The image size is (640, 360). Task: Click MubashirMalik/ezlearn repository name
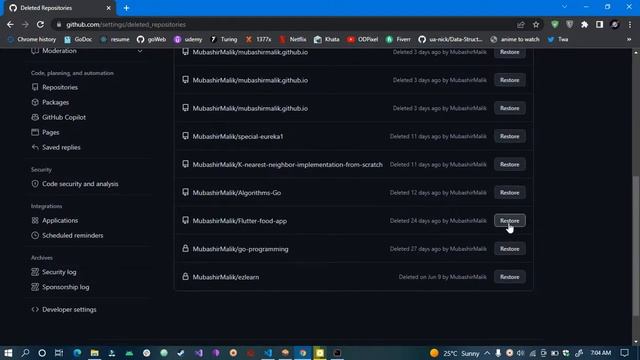click(x=226, y=277)
